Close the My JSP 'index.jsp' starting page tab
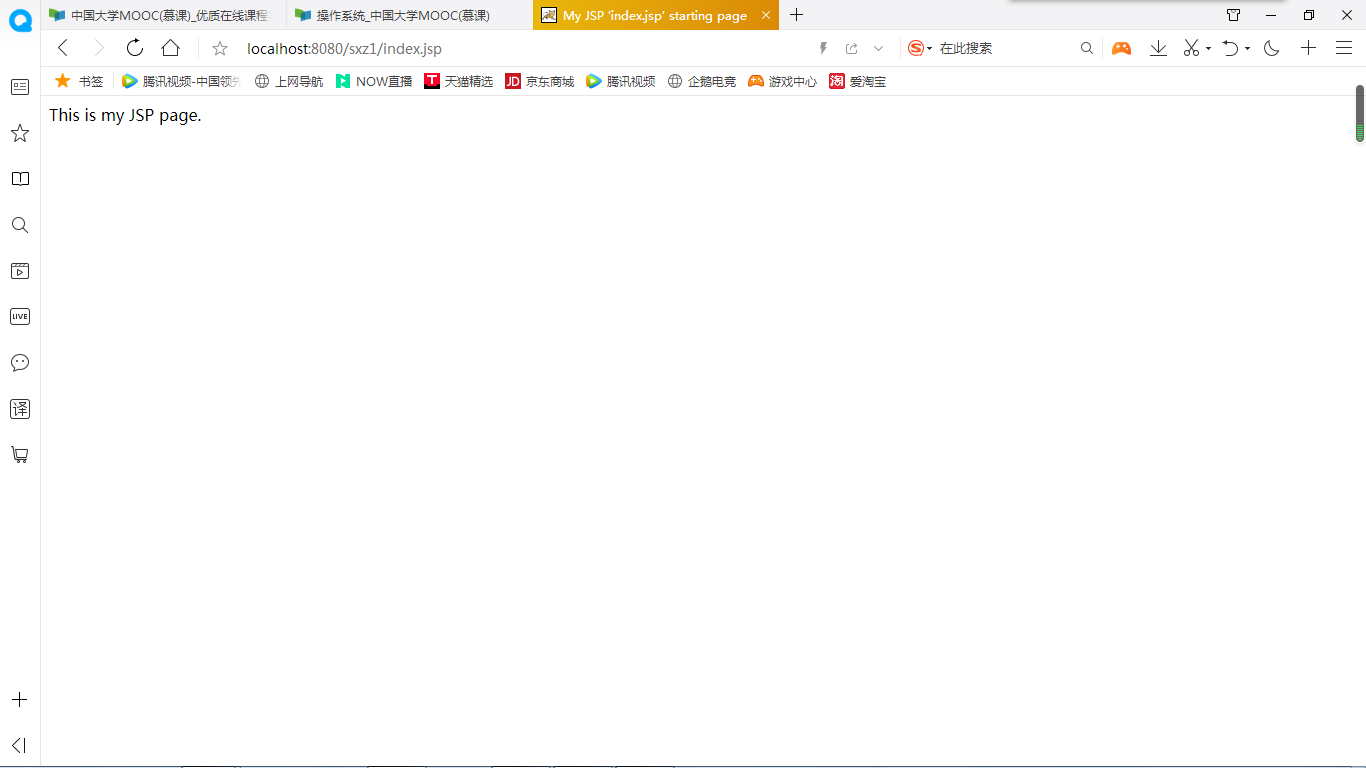 [766, 15]
